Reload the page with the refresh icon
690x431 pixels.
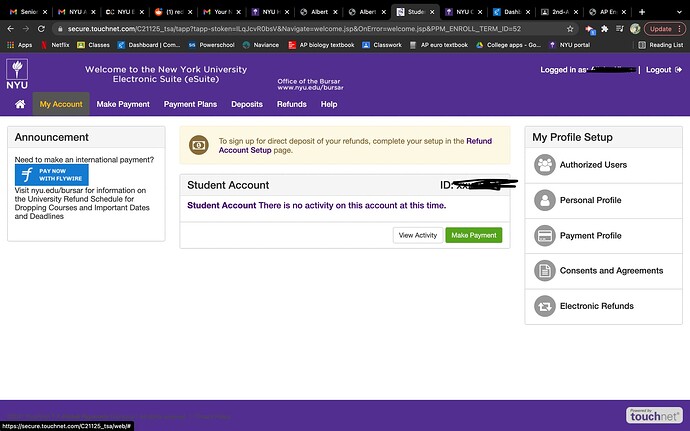click(41, 29)
